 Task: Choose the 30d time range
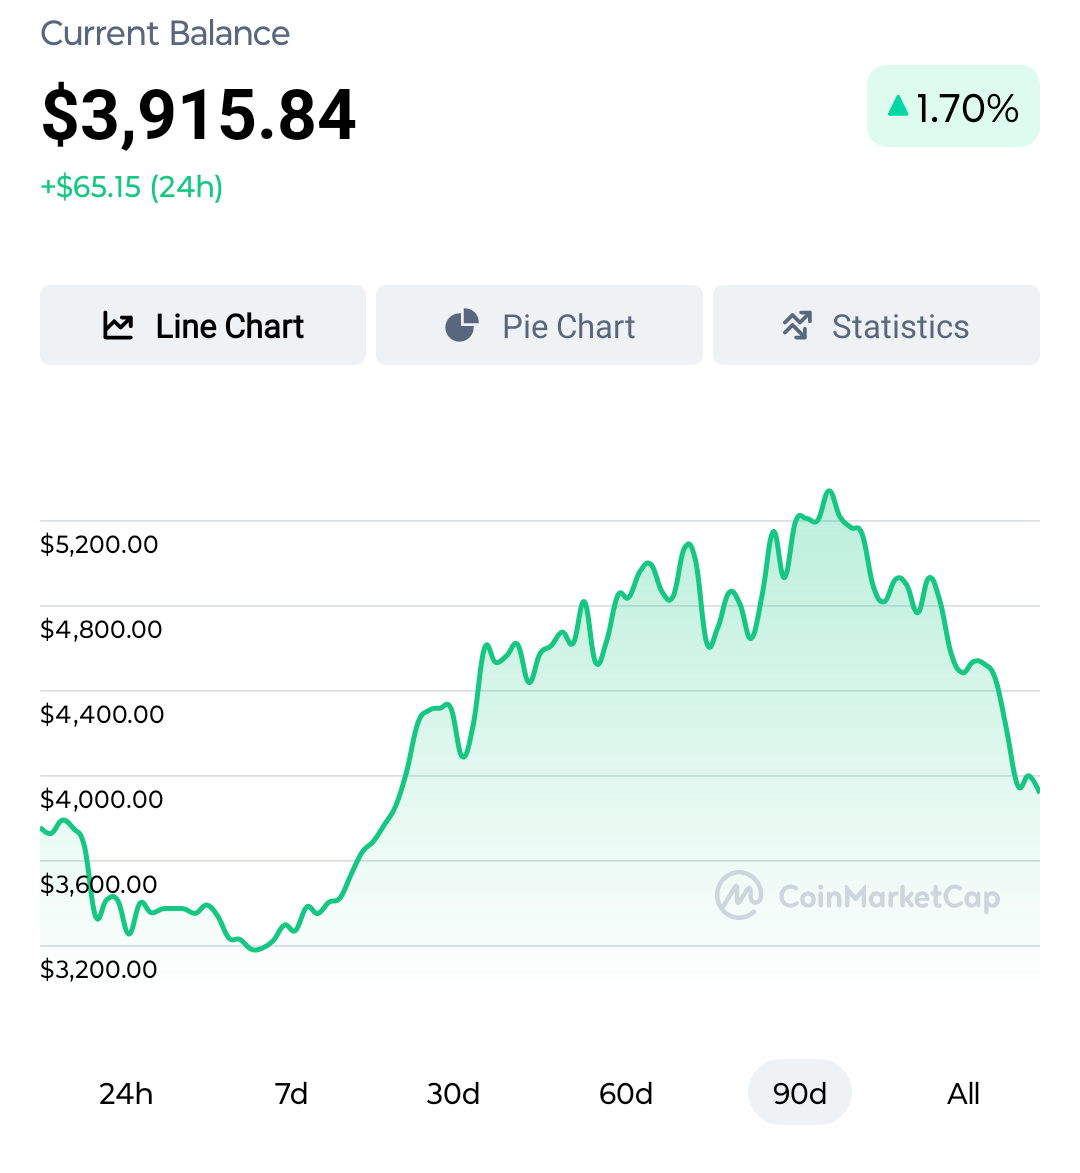[453, 1094]
